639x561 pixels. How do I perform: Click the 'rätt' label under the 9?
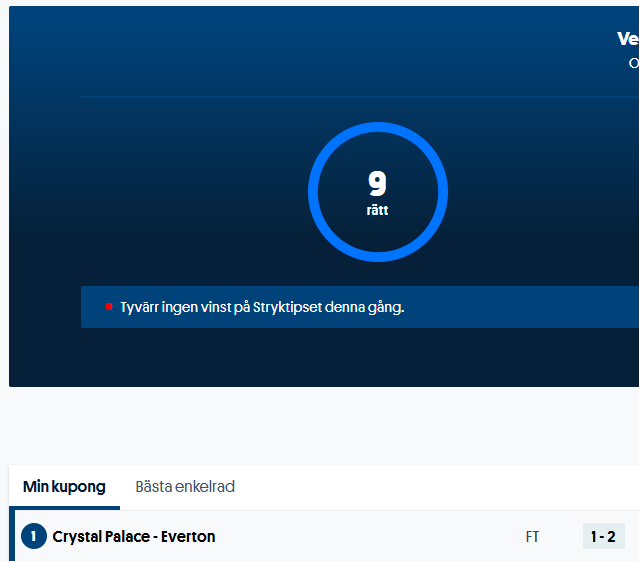coord(377,211)
